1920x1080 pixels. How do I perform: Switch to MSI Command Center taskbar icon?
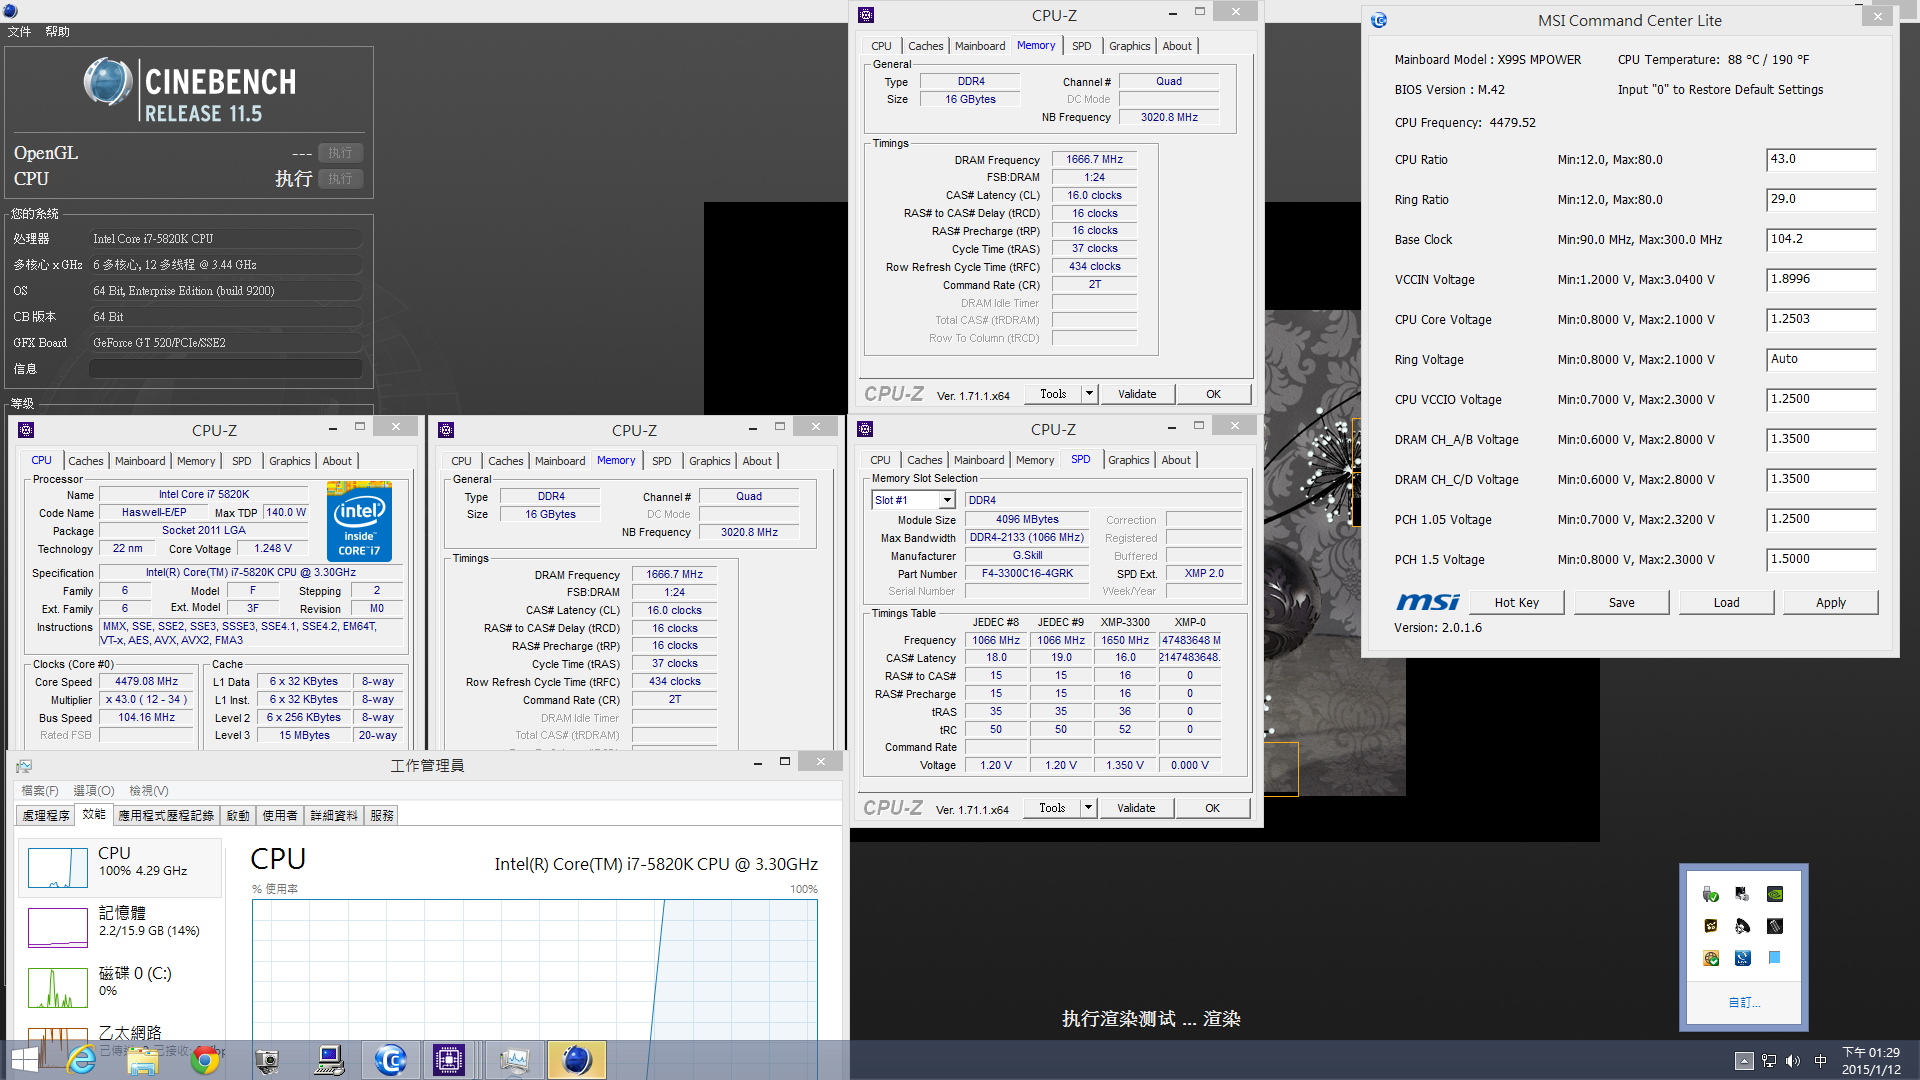(390, 1060)
